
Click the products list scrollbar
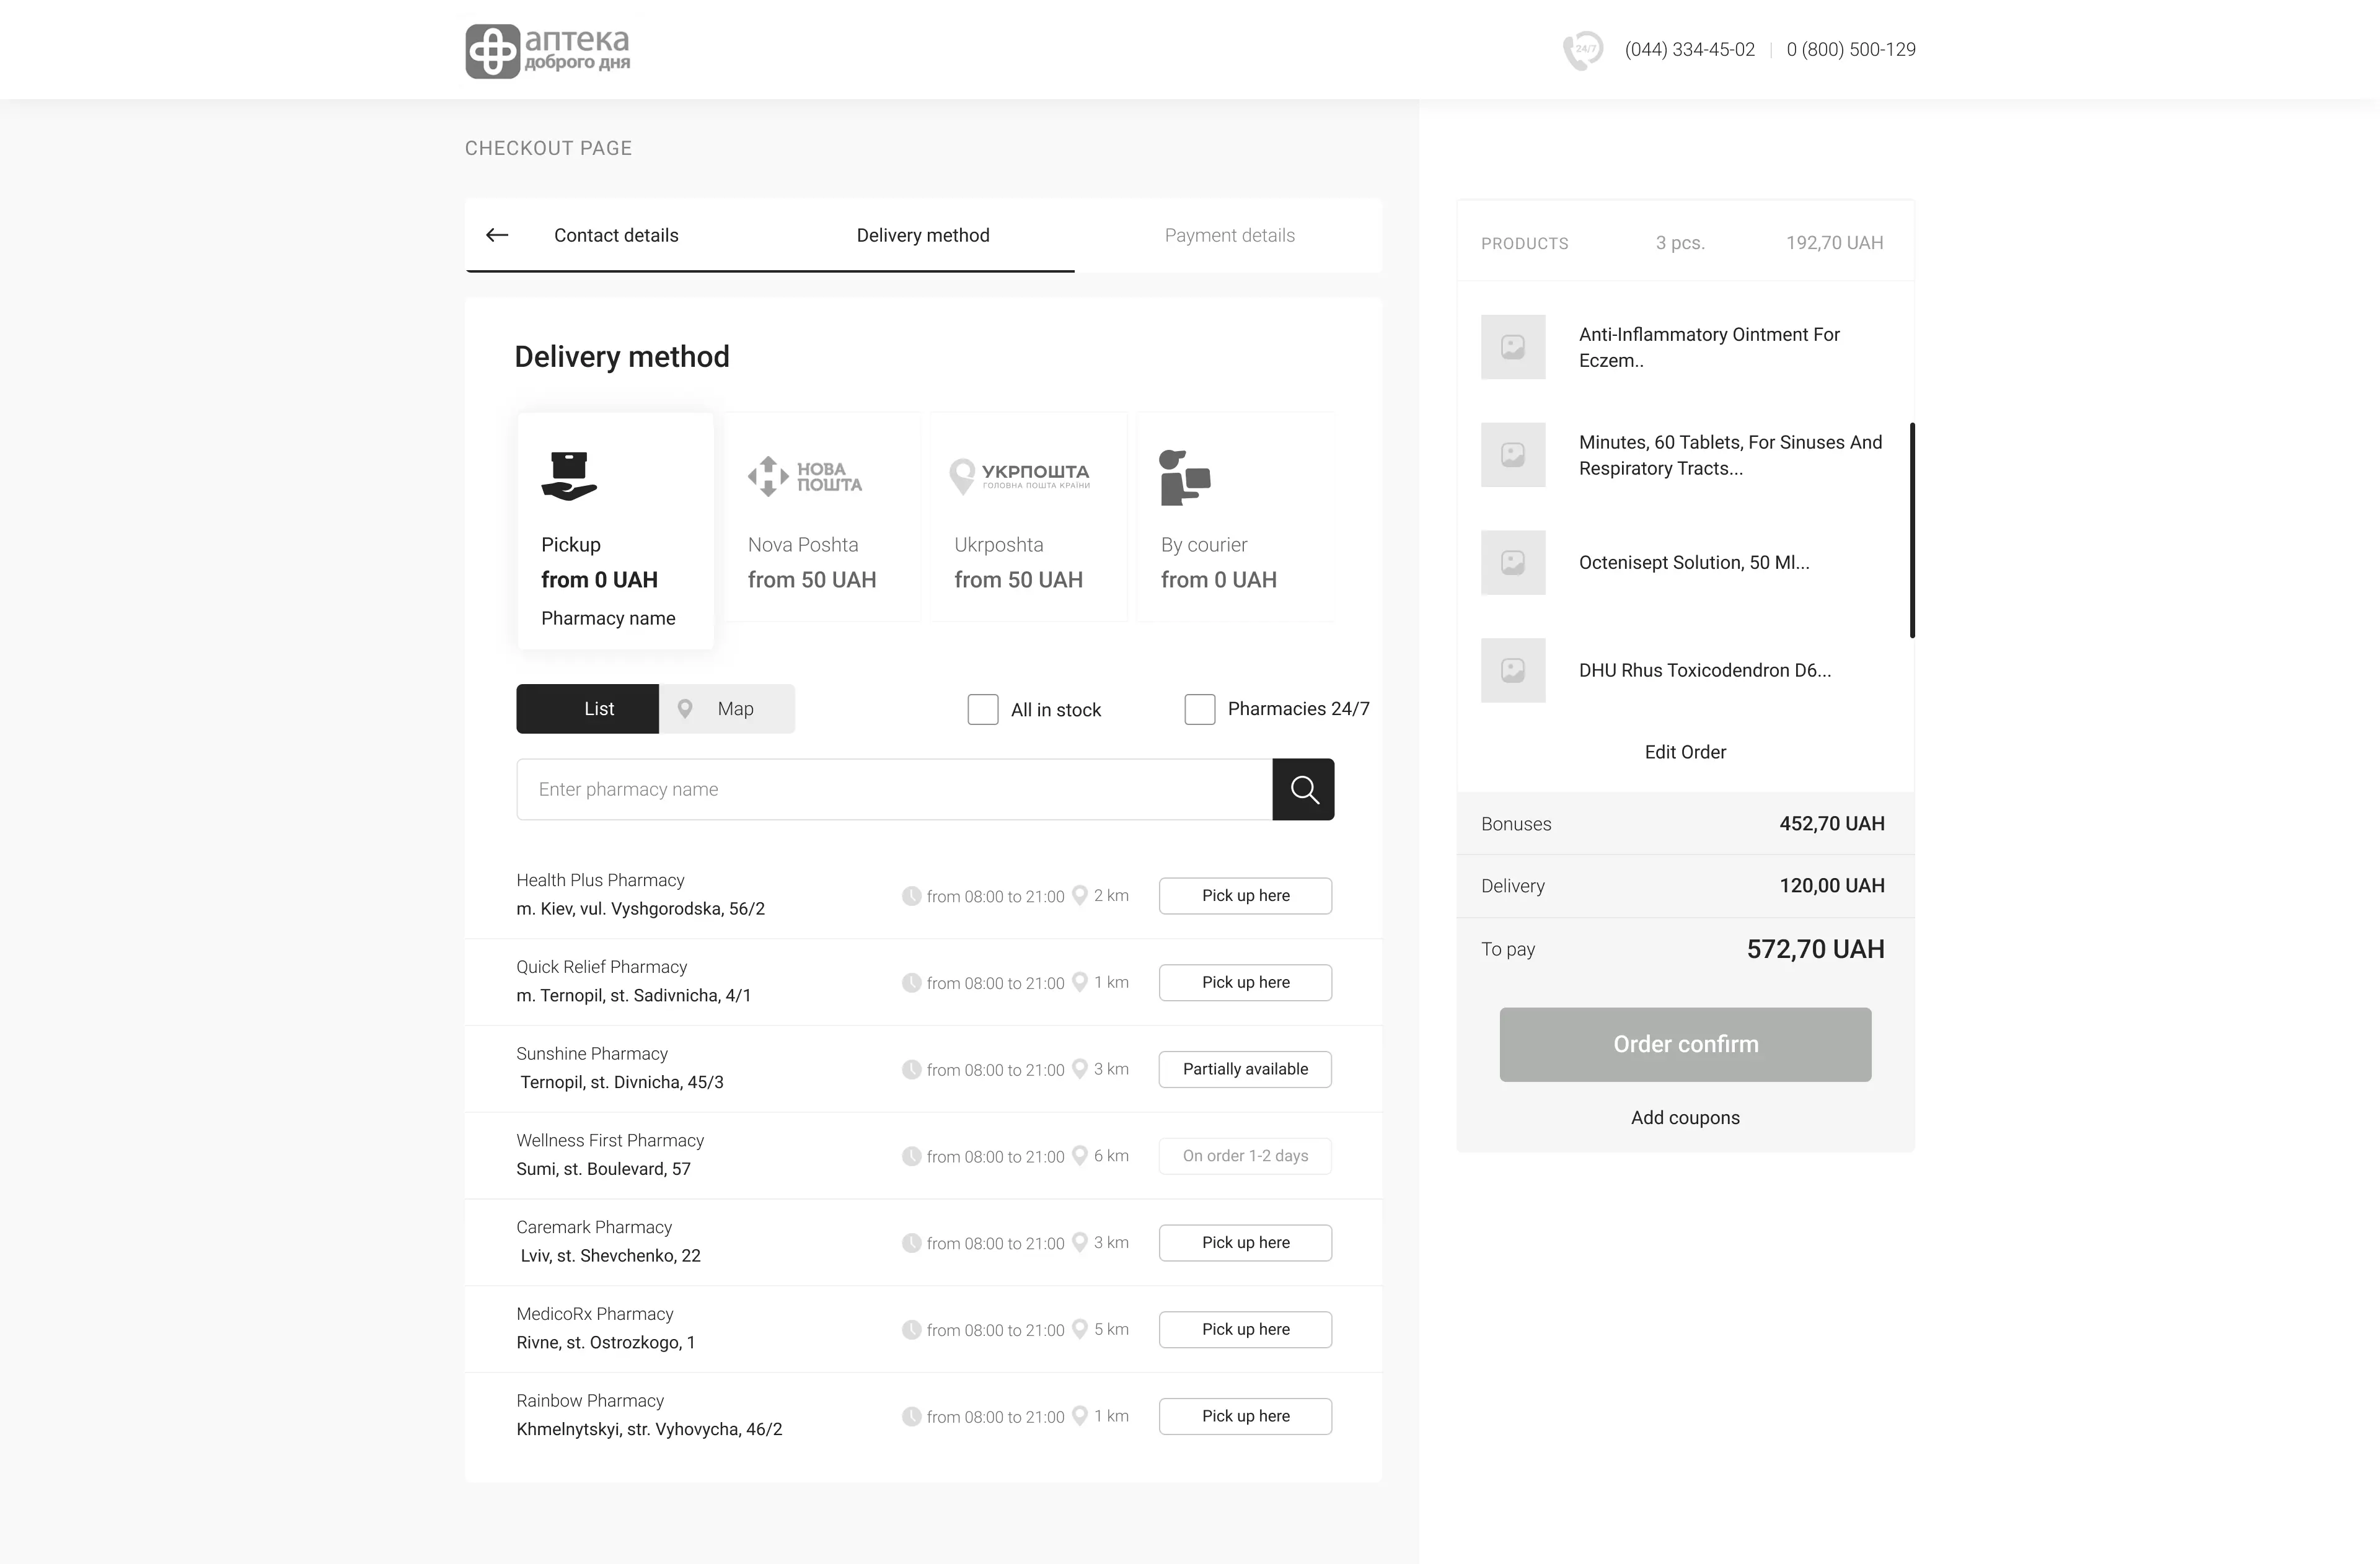[x=1912, y=530]
